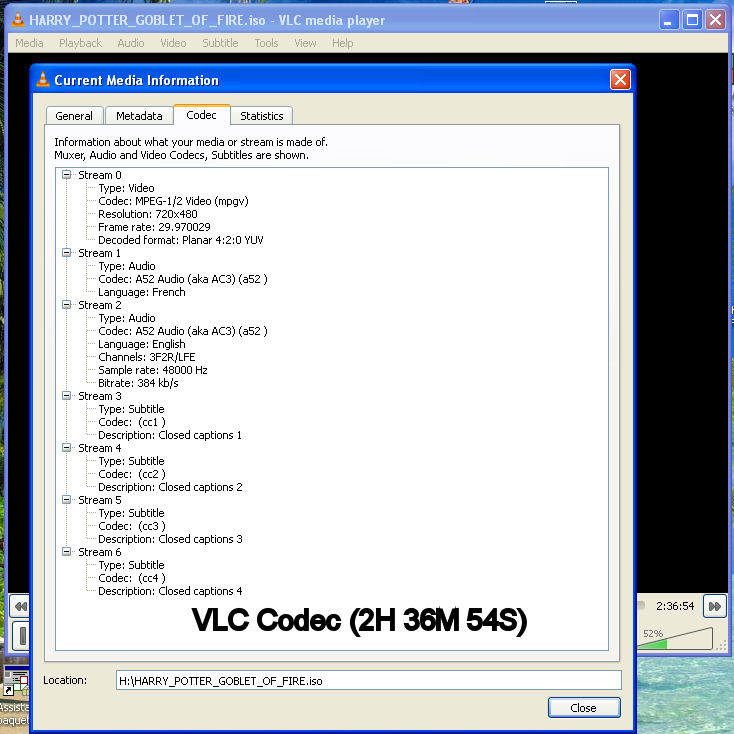Viewport: 734px width, 734px height.
Task: Select 'Description: Closed captions 2' row
Action: (170, 487)
